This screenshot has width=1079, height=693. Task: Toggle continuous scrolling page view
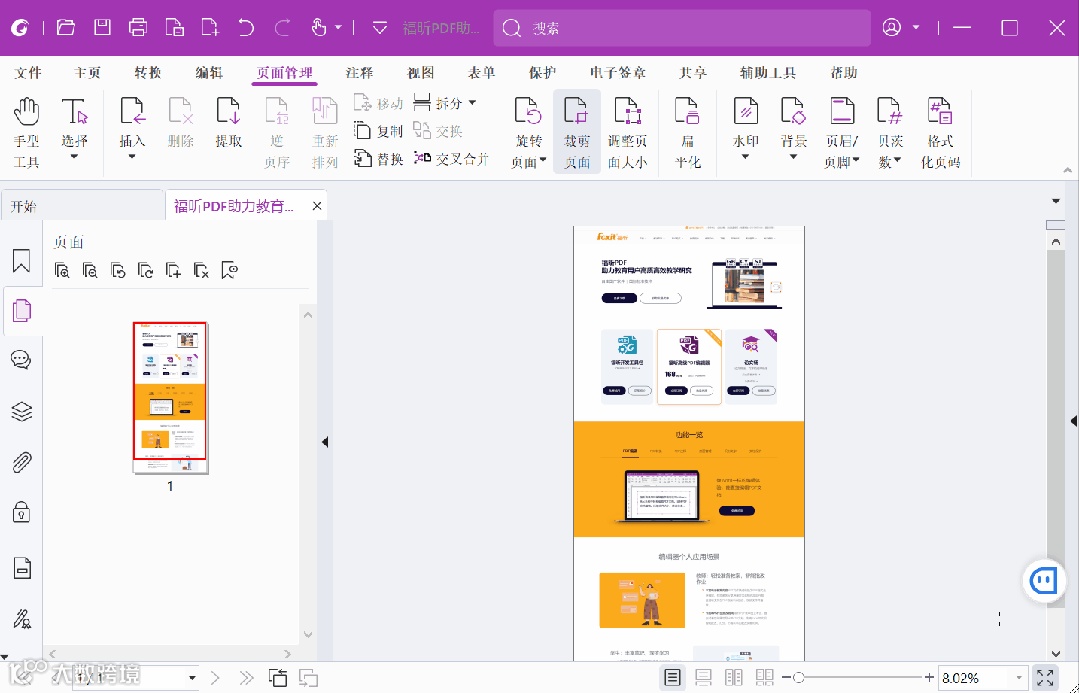click(703, 678)
